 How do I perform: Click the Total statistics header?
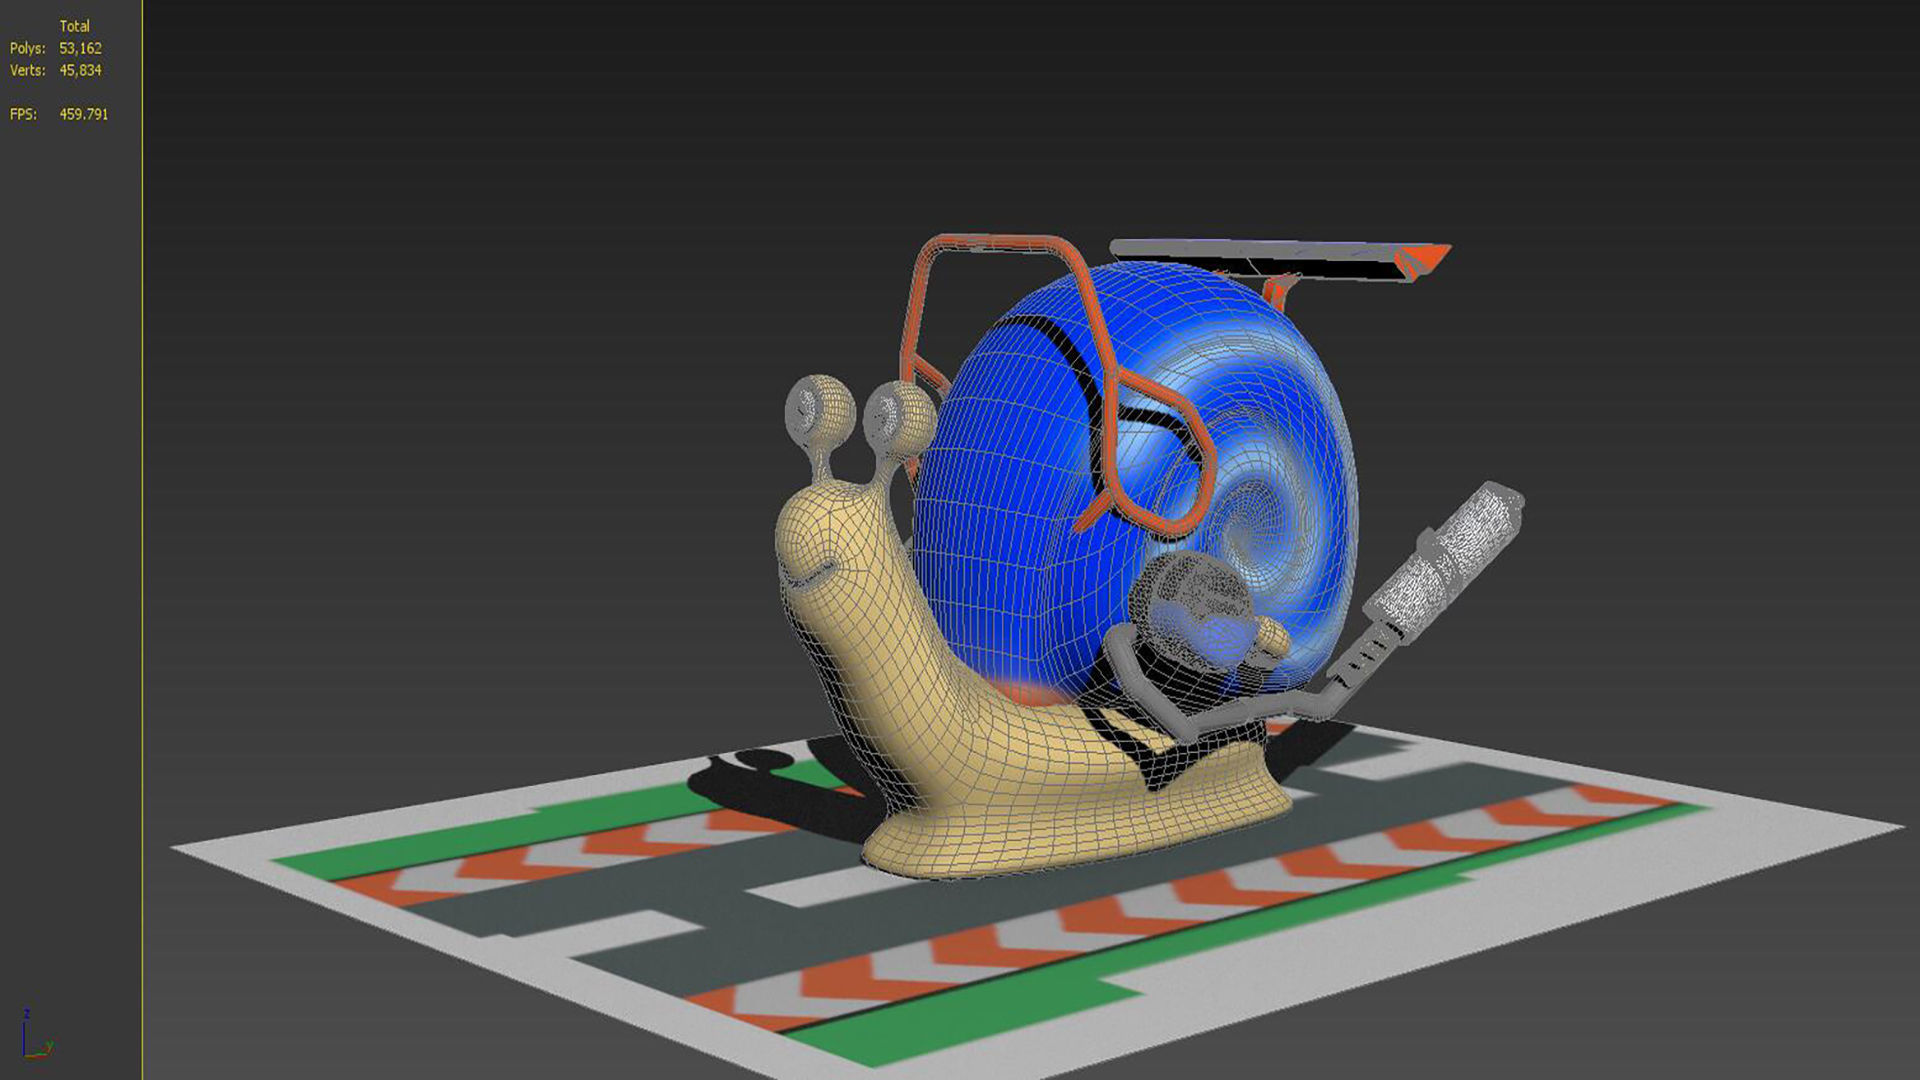tap(75, 26)
